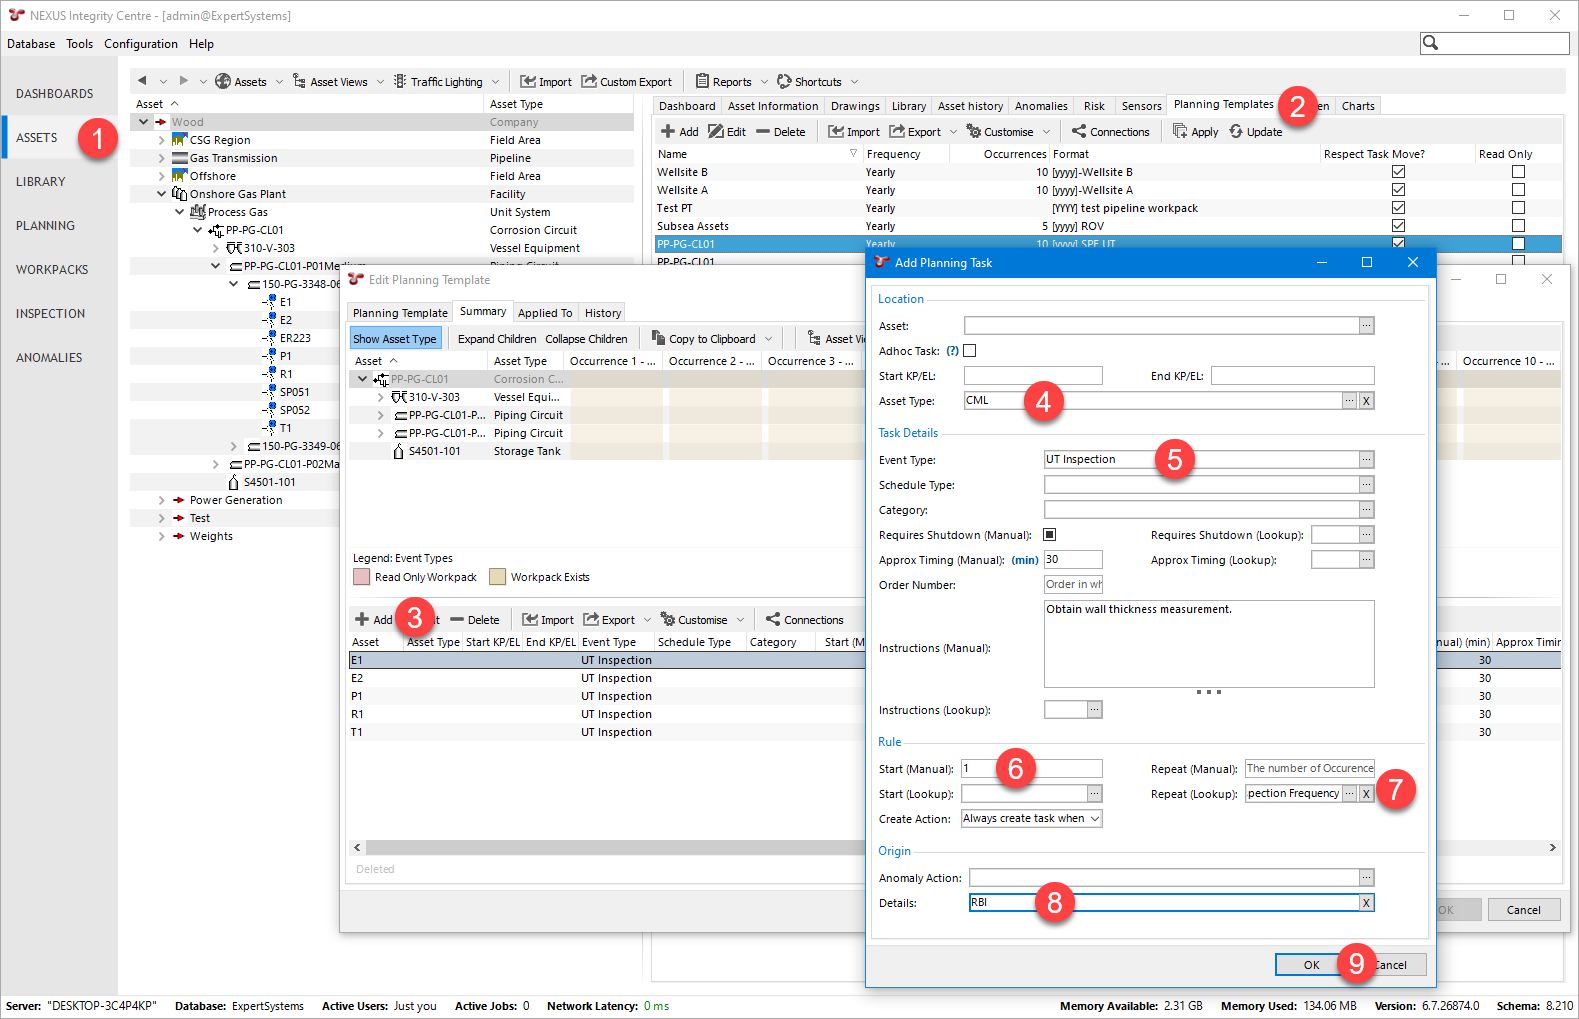Open Reports from the main toolbar
Image resolution: width=1579 pixels, height=1019 pixels.
click(723, 82)
